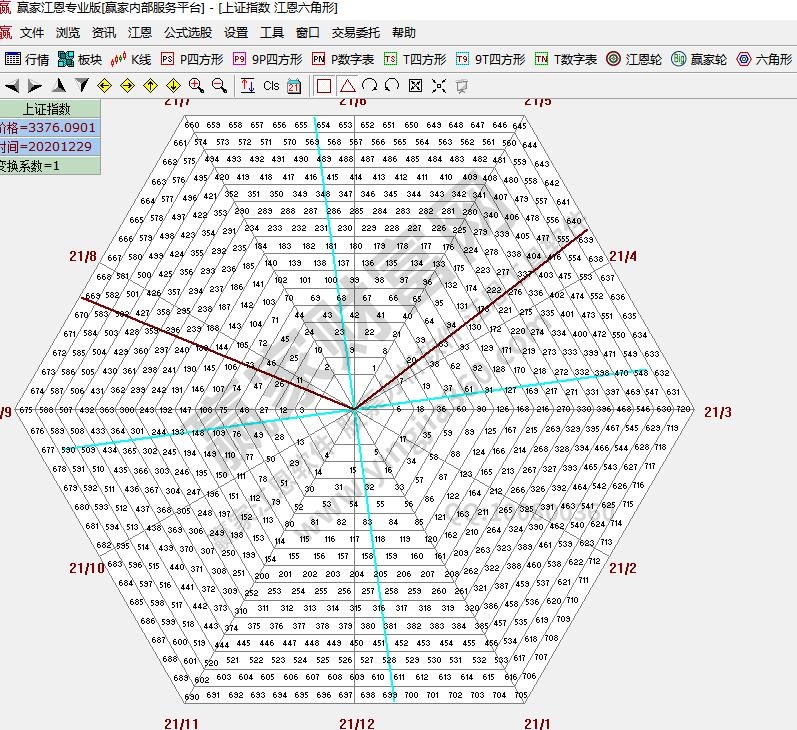This screenshot has height=730, width=797.
Task: Click the yellow left arrow diamond icon
Action: coord(104,86)
